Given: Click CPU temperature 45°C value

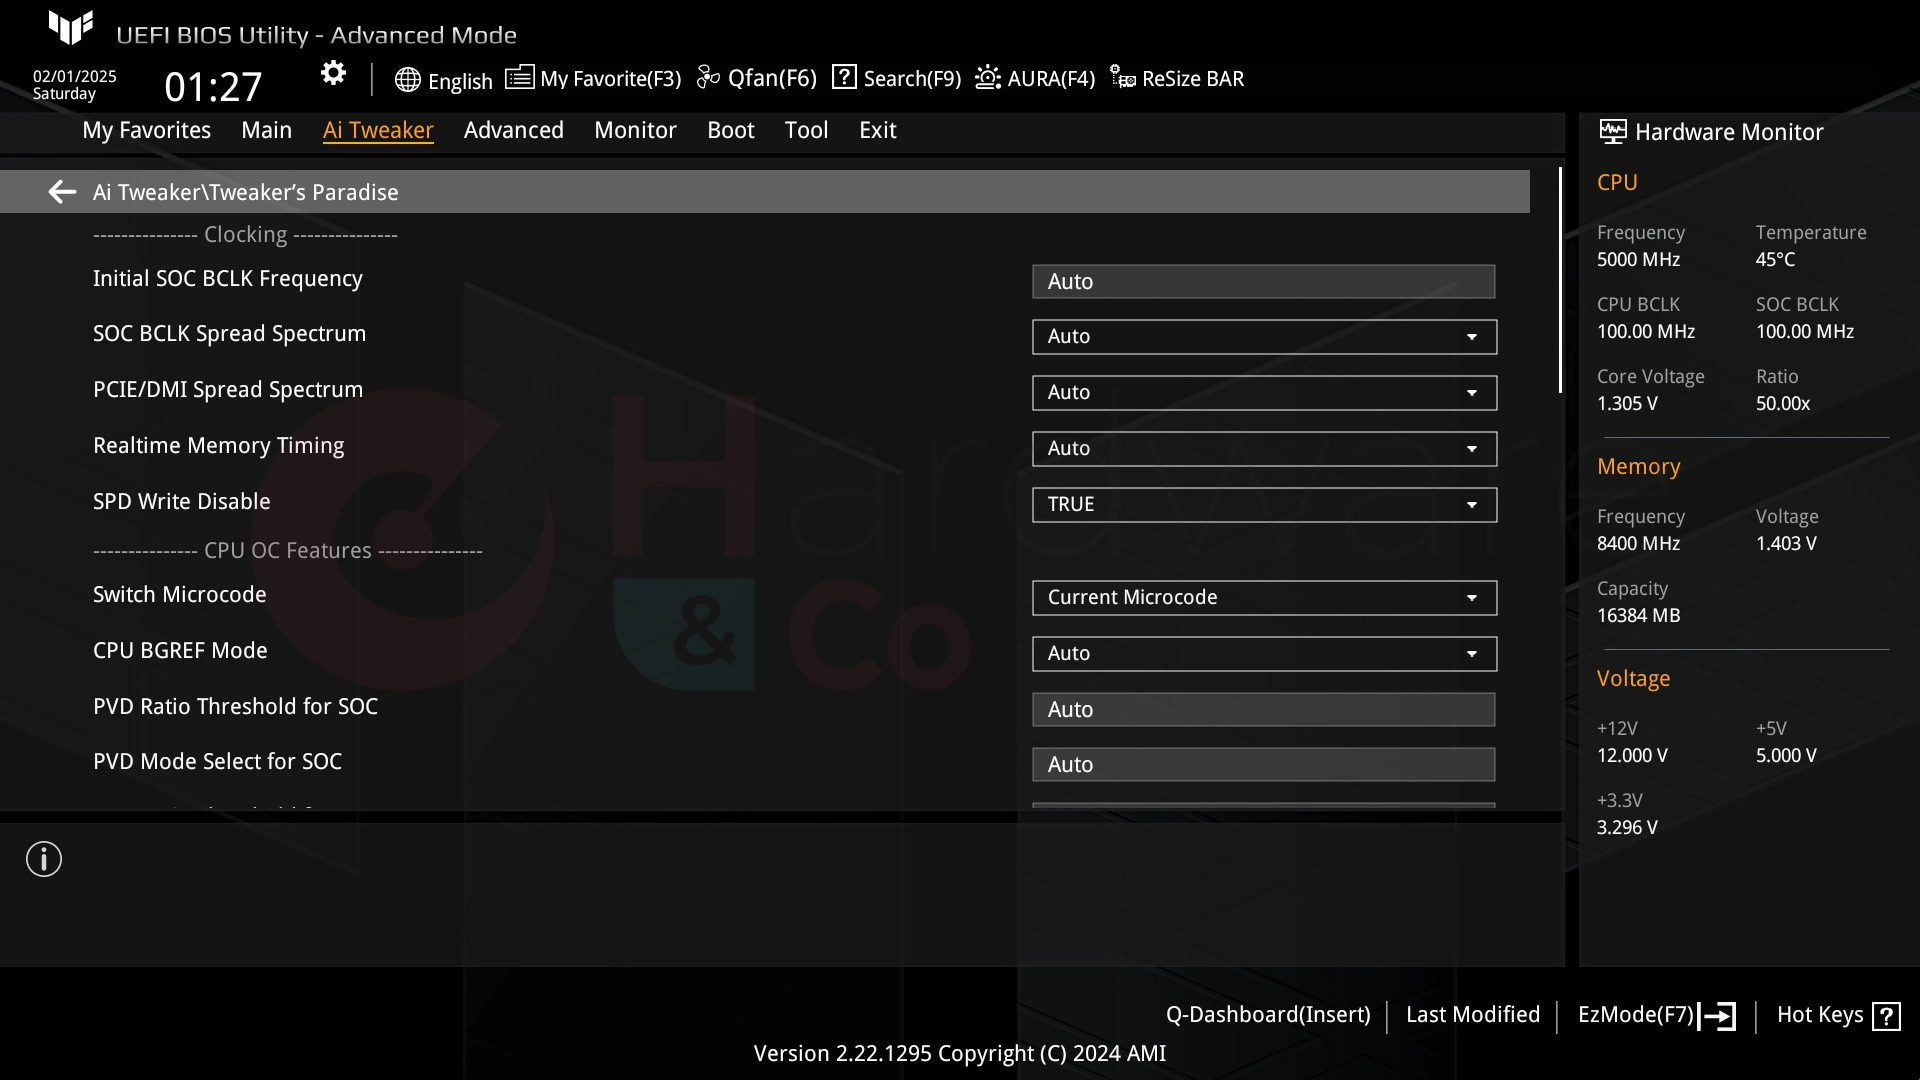Looking at the screenshot, I should click(x=1775, y=260).
